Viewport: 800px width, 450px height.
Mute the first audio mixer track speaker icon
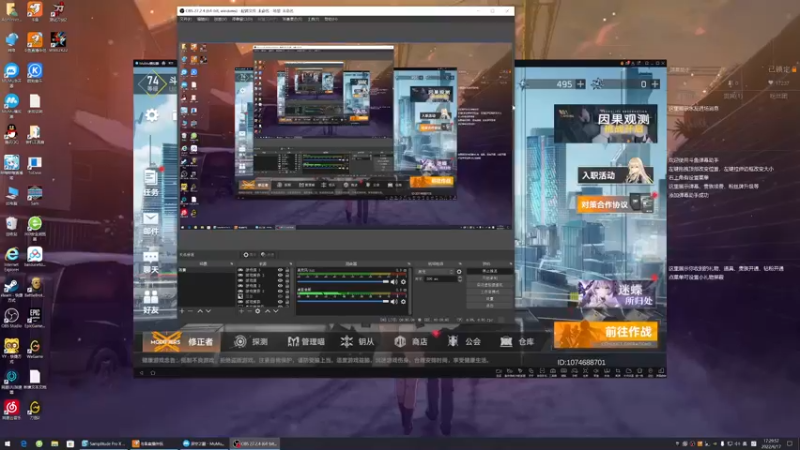394,282
